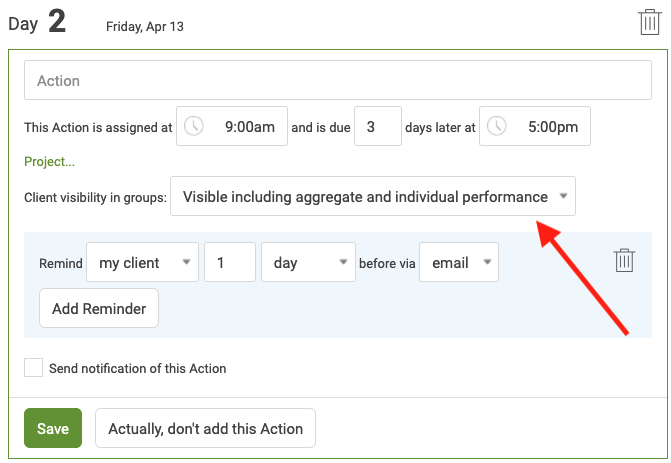The width and height of the screenshot is (671, 463).
Task: Click the Send notification of this Action label
Action: click(137, 368)
